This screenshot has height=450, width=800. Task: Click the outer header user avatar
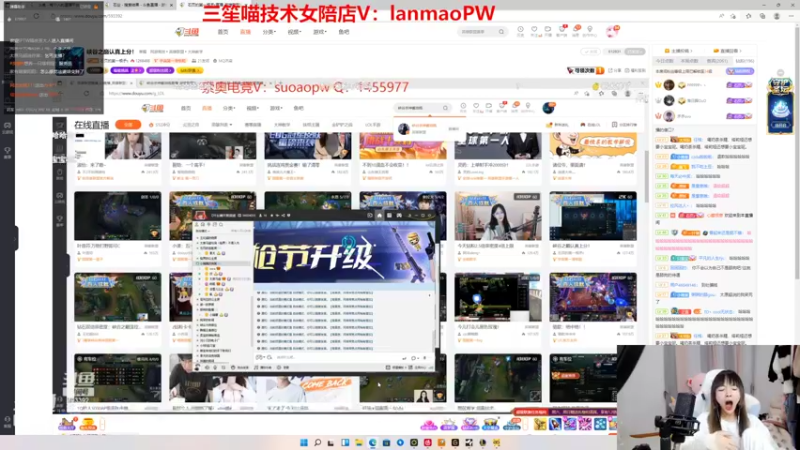[612, 32]
